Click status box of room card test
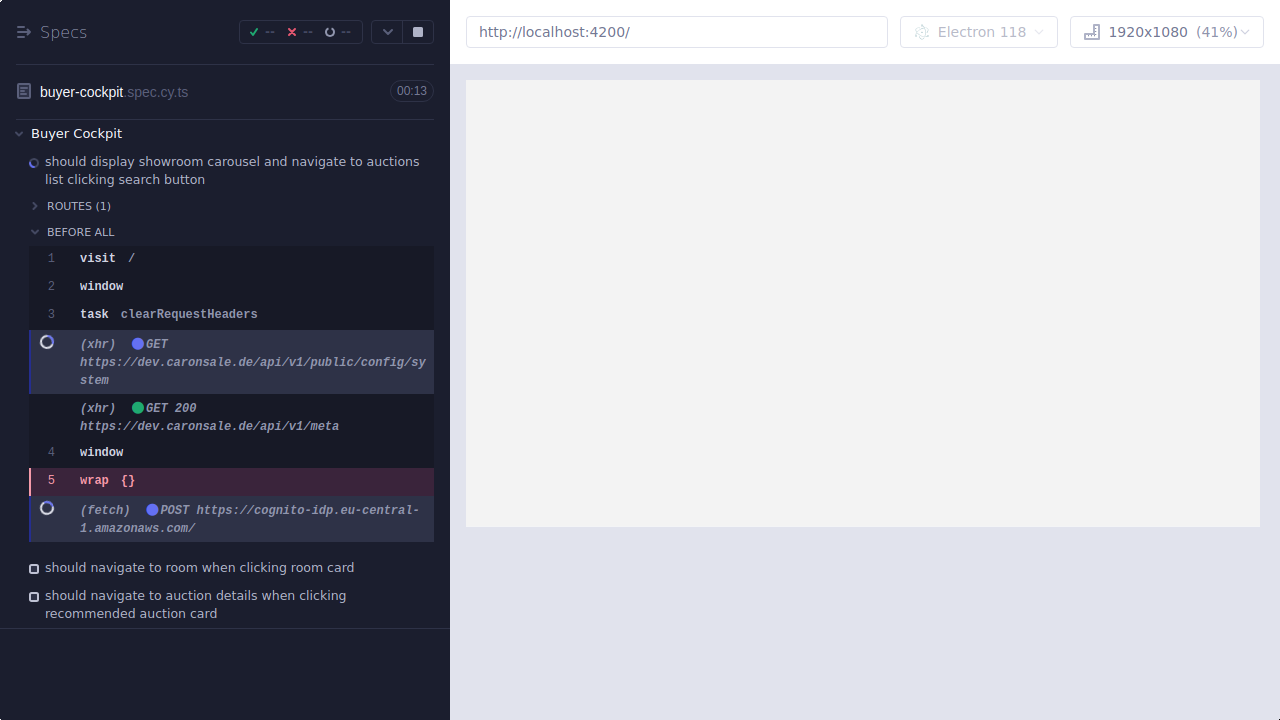 [x=34, y=568]
